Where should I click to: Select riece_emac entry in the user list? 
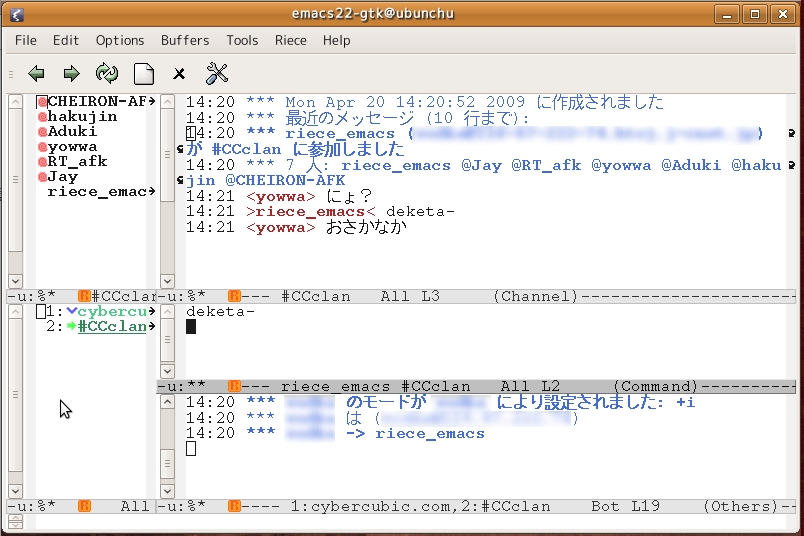(x=97, y=192)
